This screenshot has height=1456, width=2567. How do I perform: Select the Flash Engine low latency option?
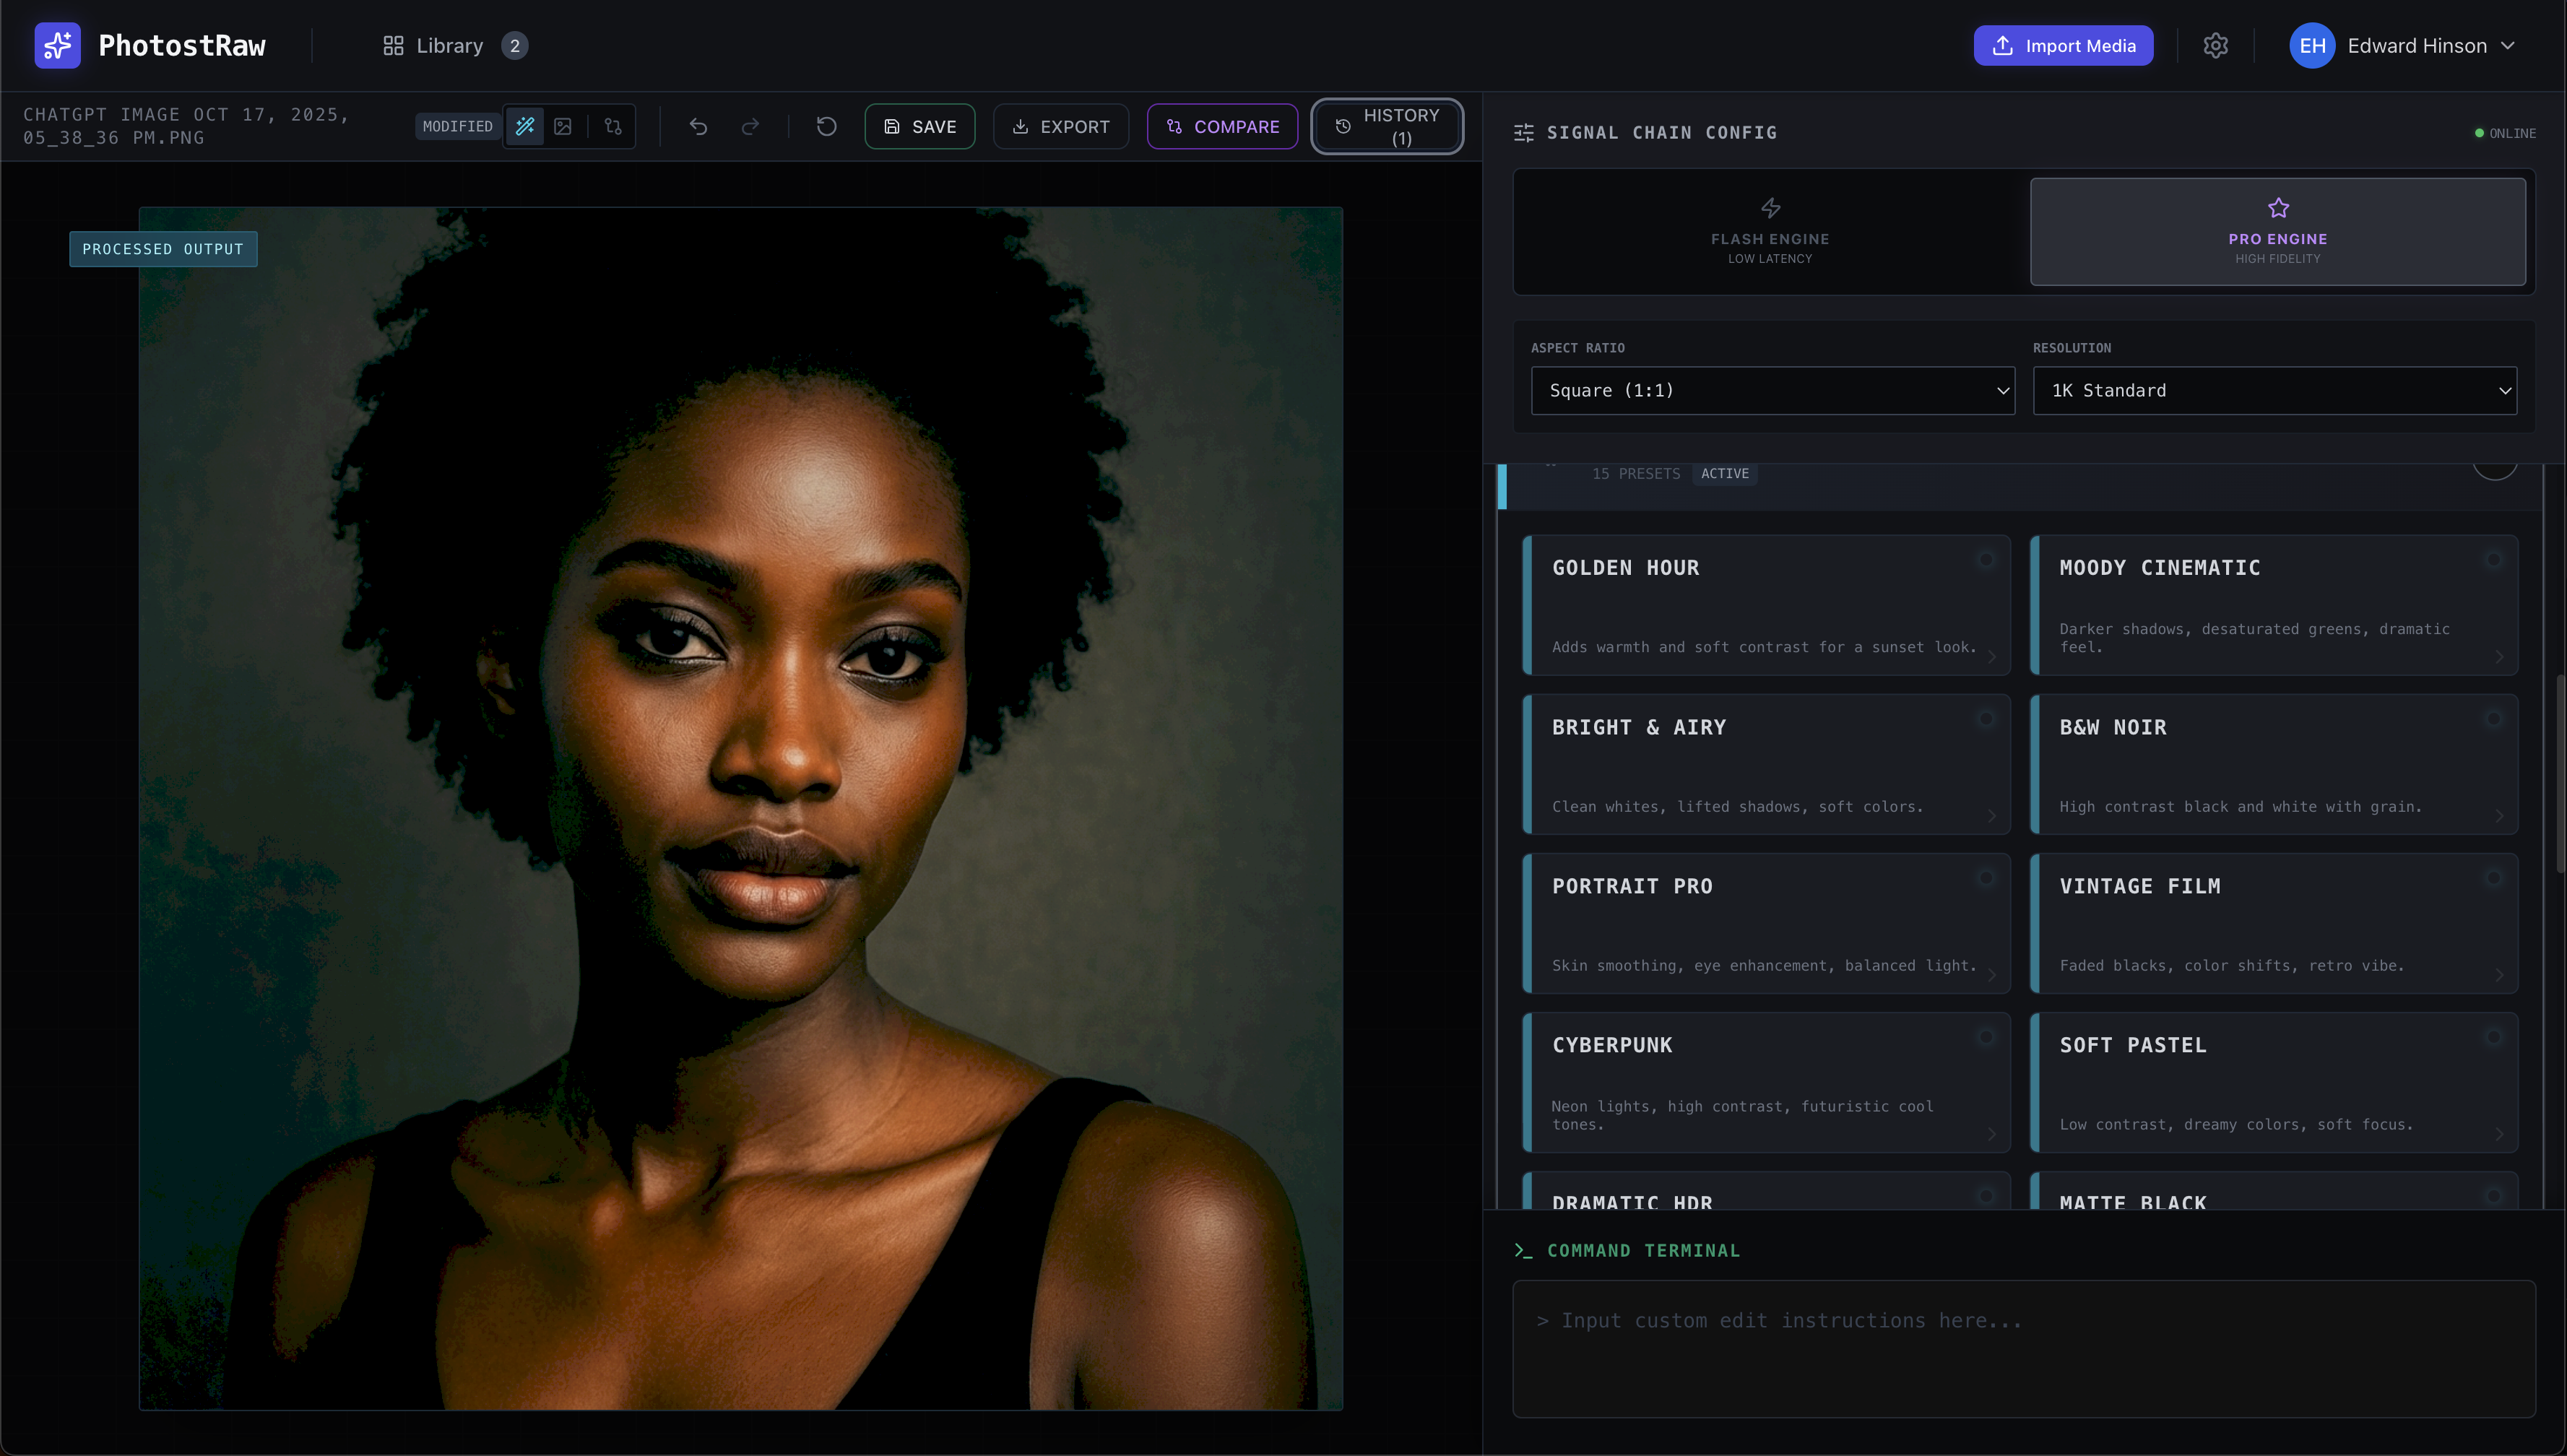(x=1770, y=231)
